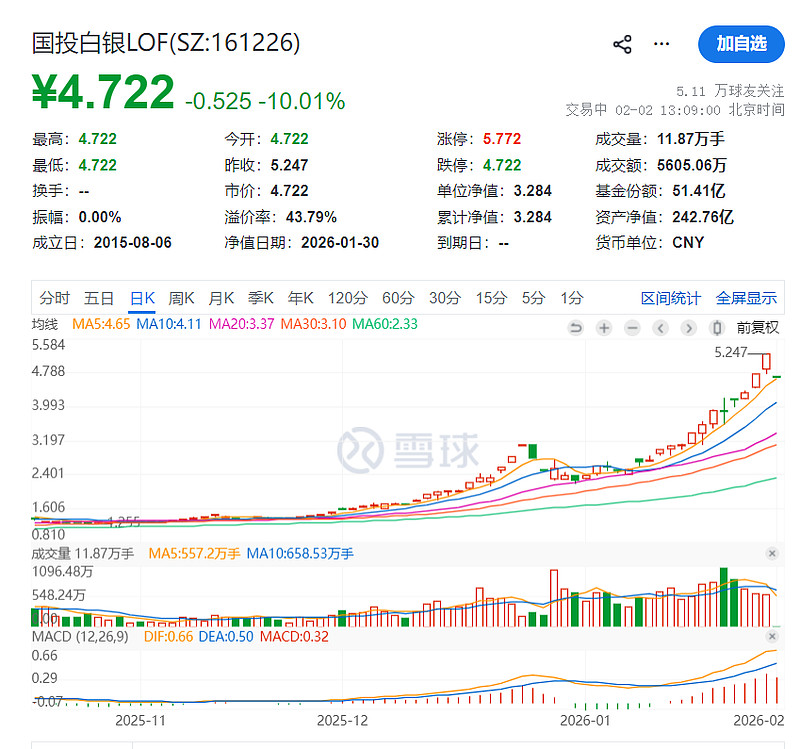Click the share icon
Viewport: 800px width, 749px height.
pyautogui.click(x=622, y=44)
